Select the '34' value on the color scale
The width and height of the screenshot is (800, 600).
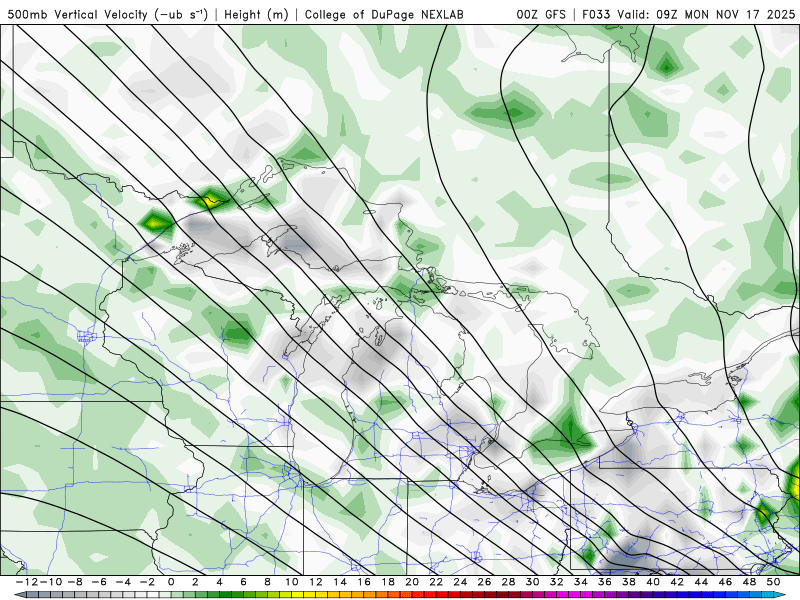(x=581, y=582)
